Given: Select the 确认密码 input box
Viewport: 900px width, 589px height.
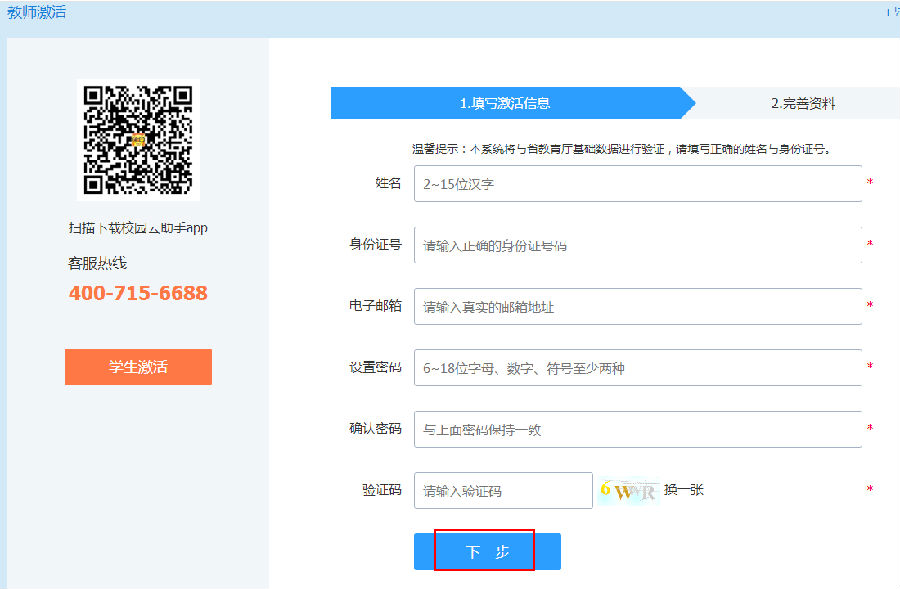Looking at the screenshot, I should [x=637, y=430].
